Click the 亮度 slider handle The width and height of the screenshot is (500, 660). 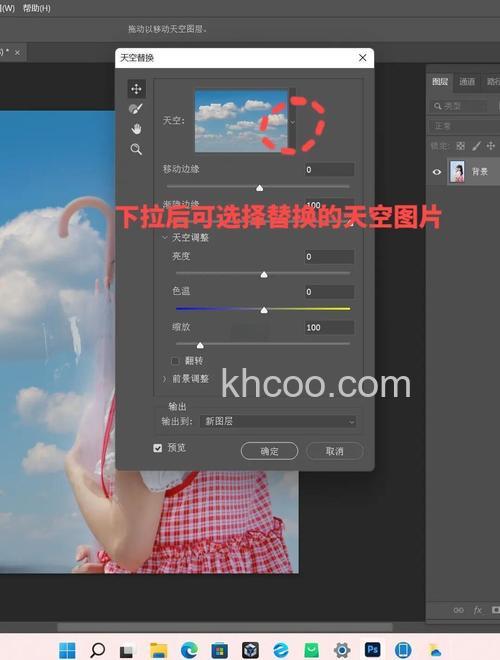tap(264, 274)
